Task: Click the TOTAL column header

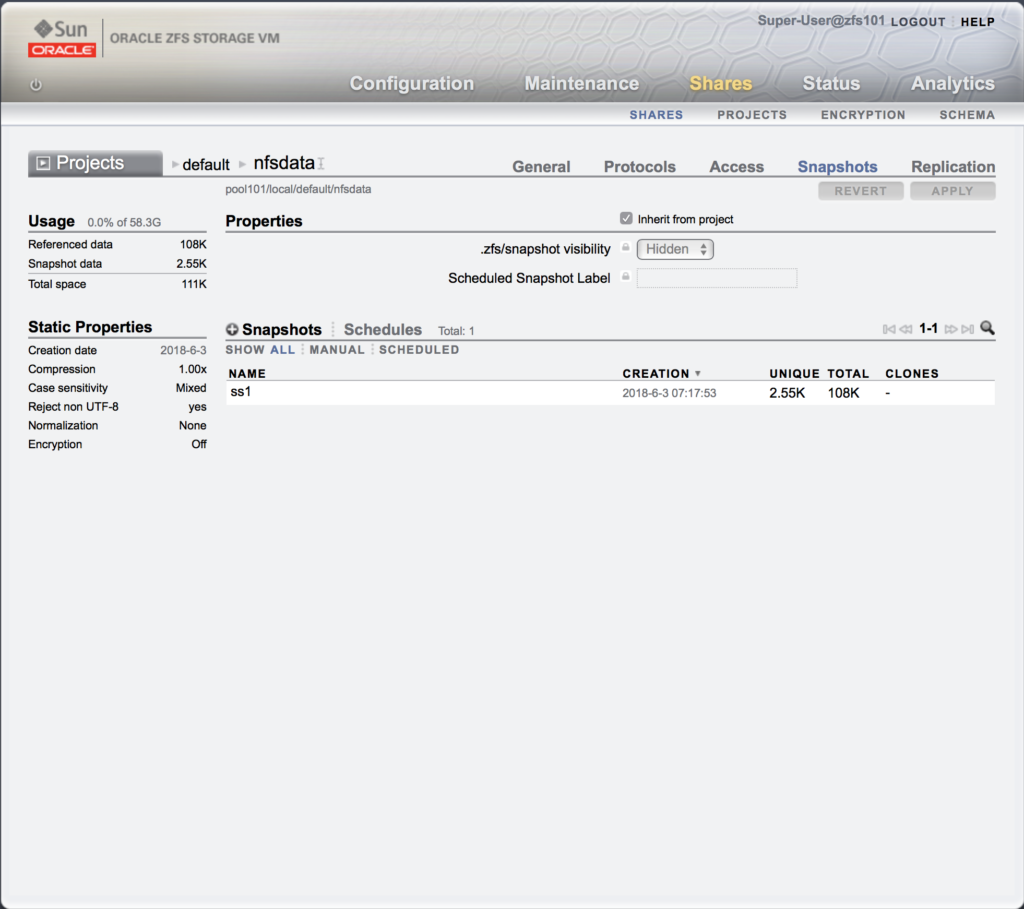Action: [x=848, y=374]
